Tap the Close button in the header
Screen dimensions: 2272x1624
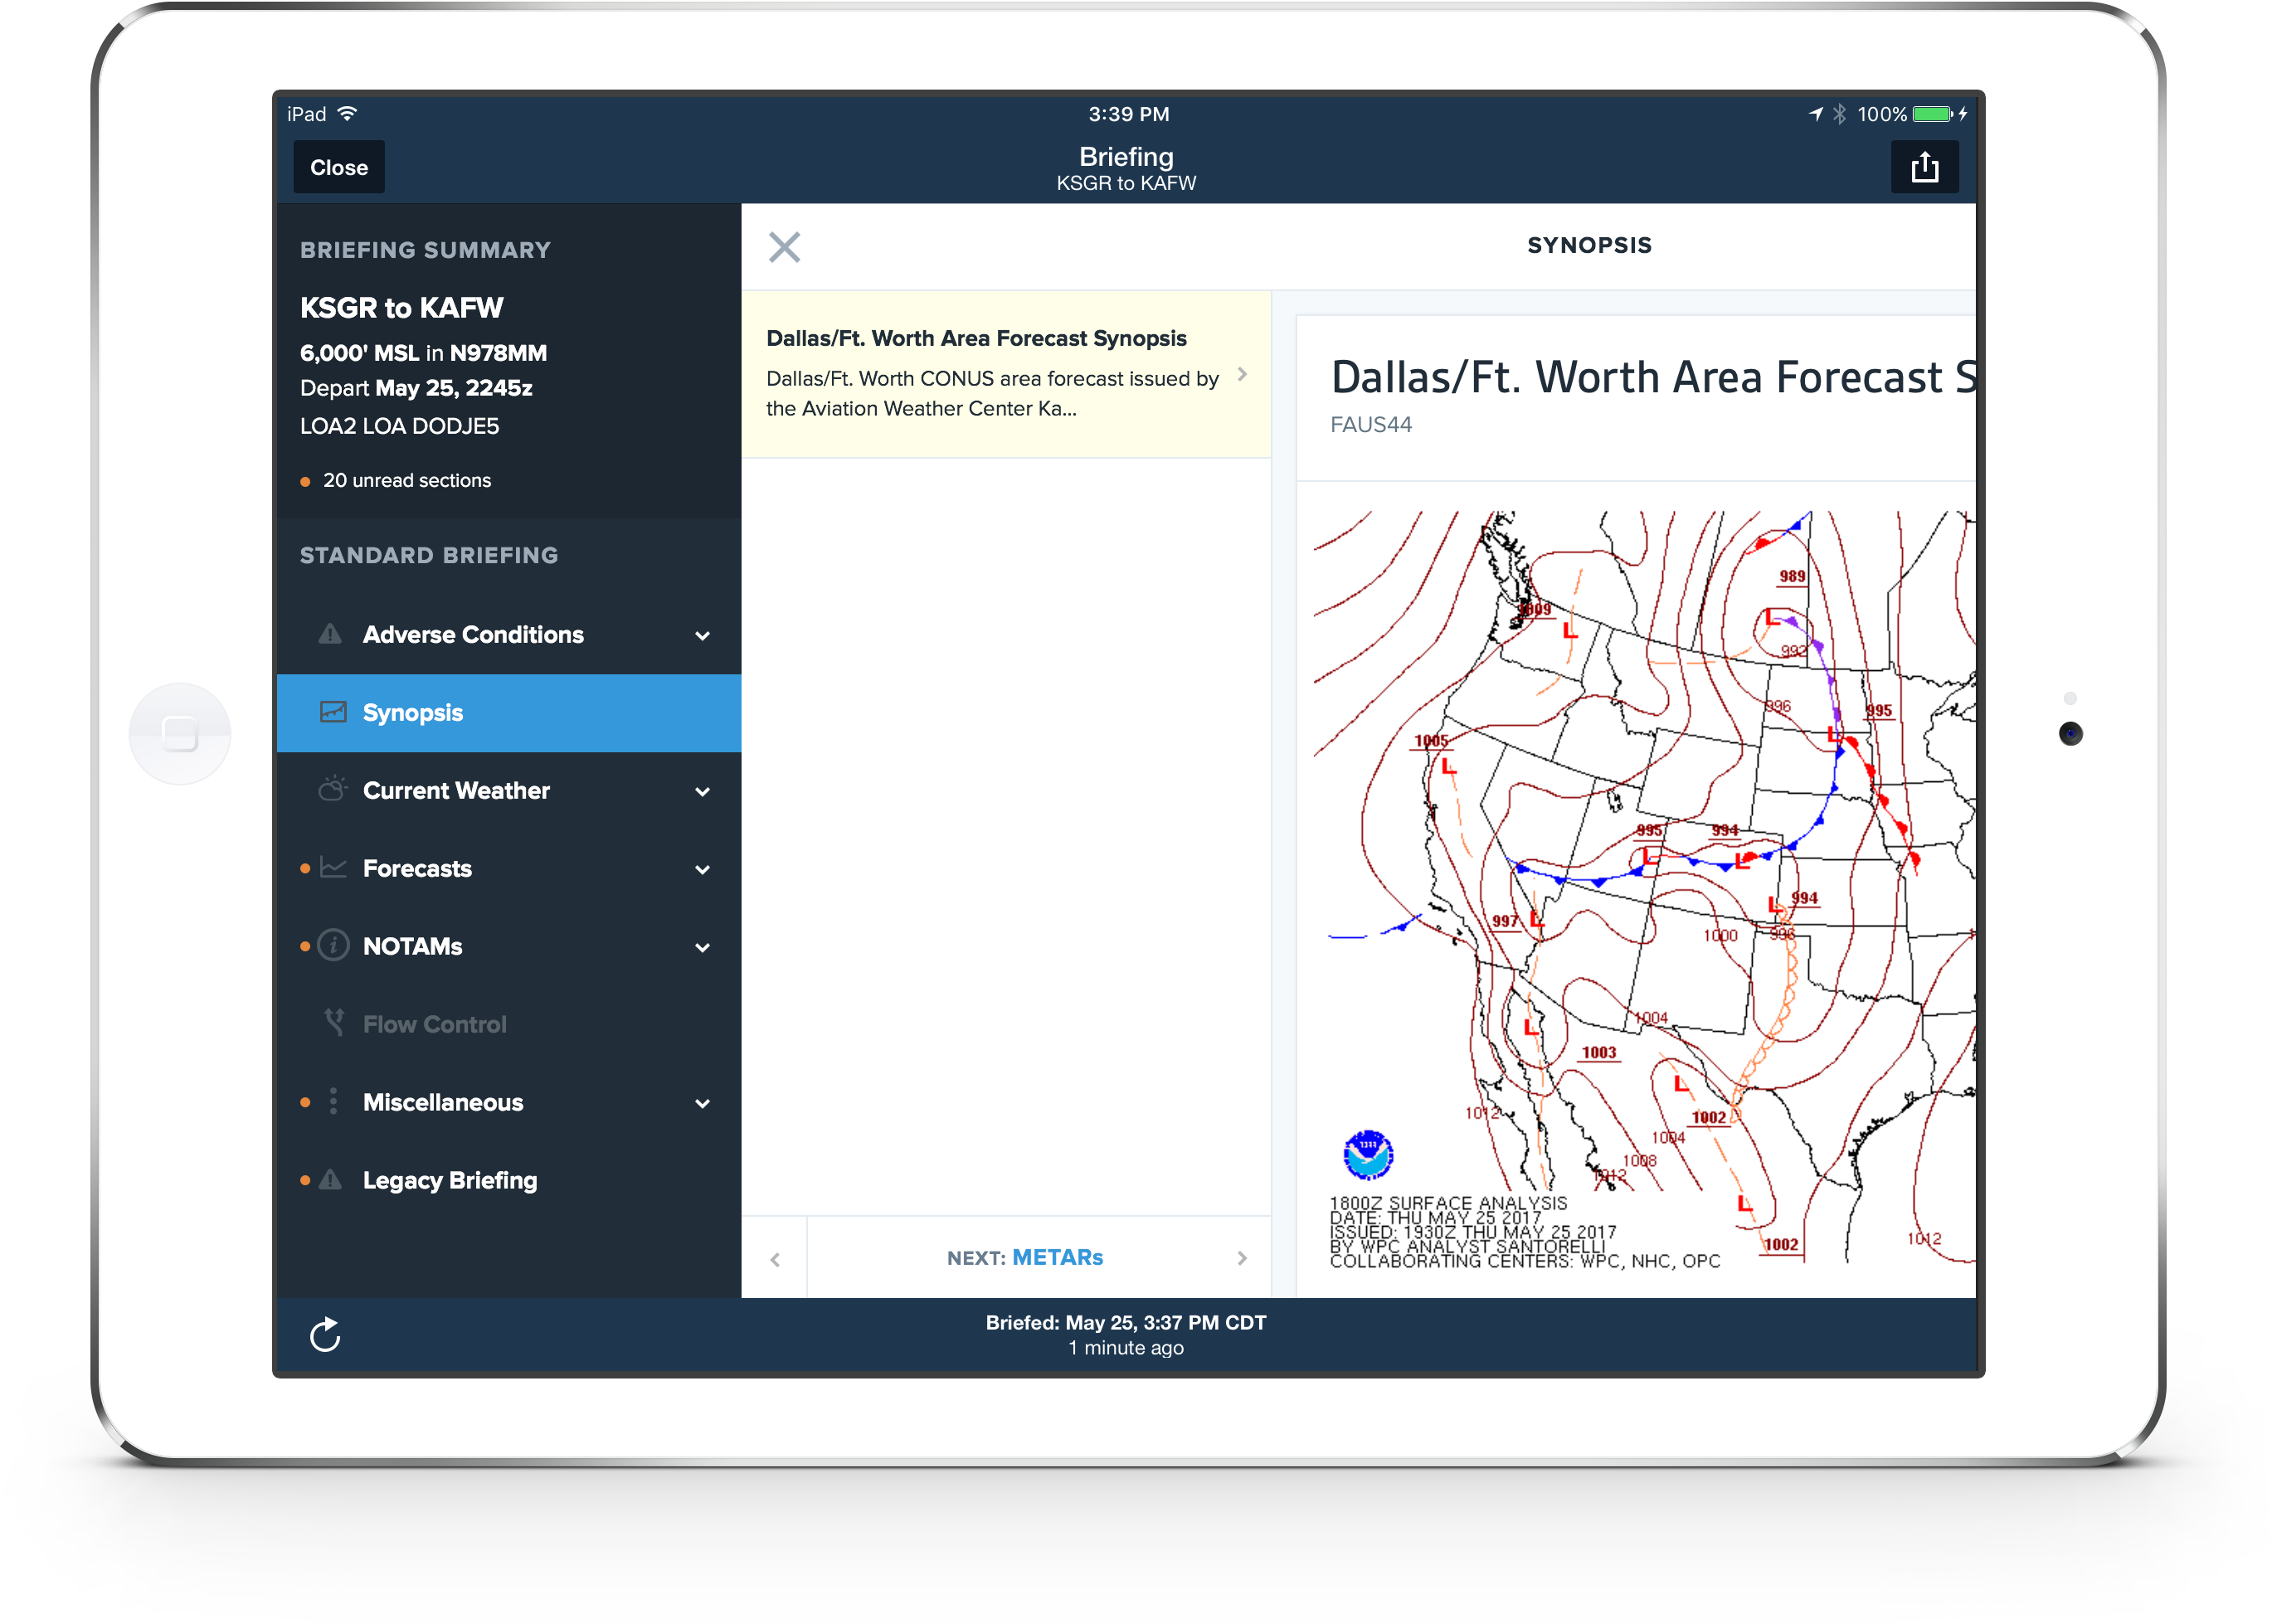click(x=339, y=167)
